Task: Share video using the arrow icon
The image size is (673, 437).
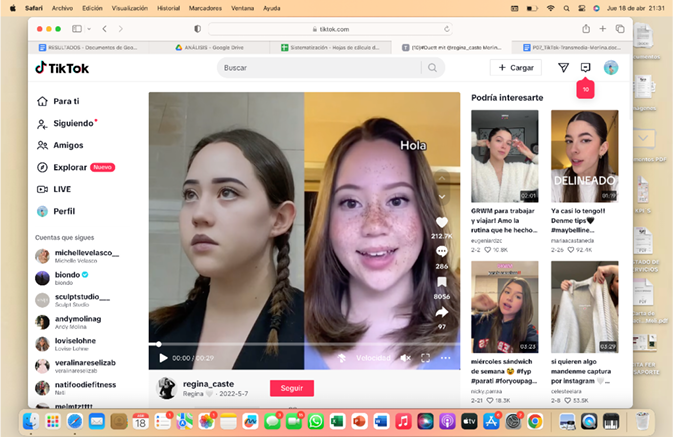Action: point(441,312)
